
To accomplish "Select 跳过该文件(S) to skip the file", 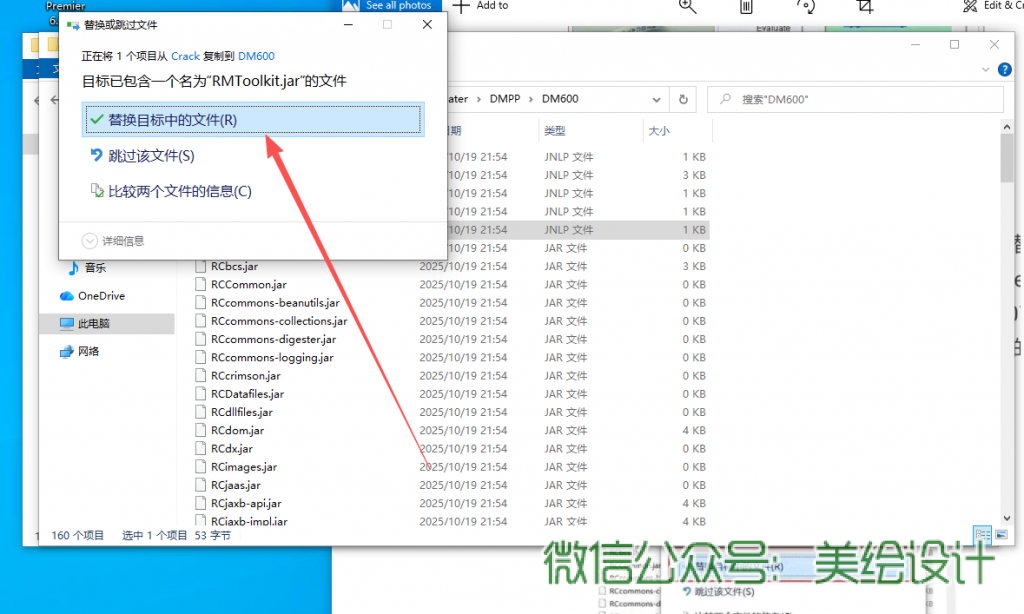I will [x=151, y=156].
